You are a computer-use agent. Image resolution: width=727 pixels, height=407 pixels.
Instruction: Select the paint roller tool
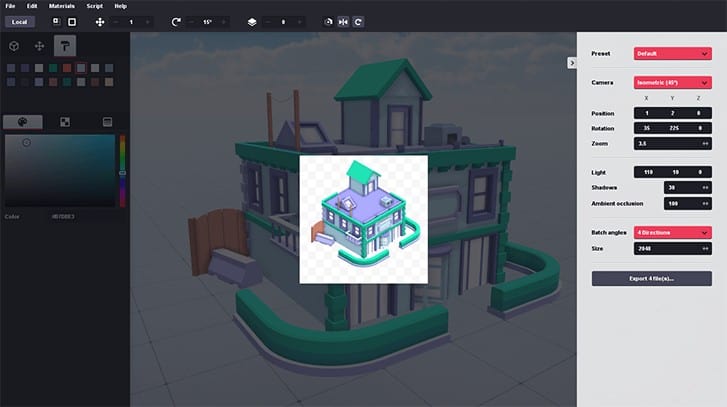64,46
